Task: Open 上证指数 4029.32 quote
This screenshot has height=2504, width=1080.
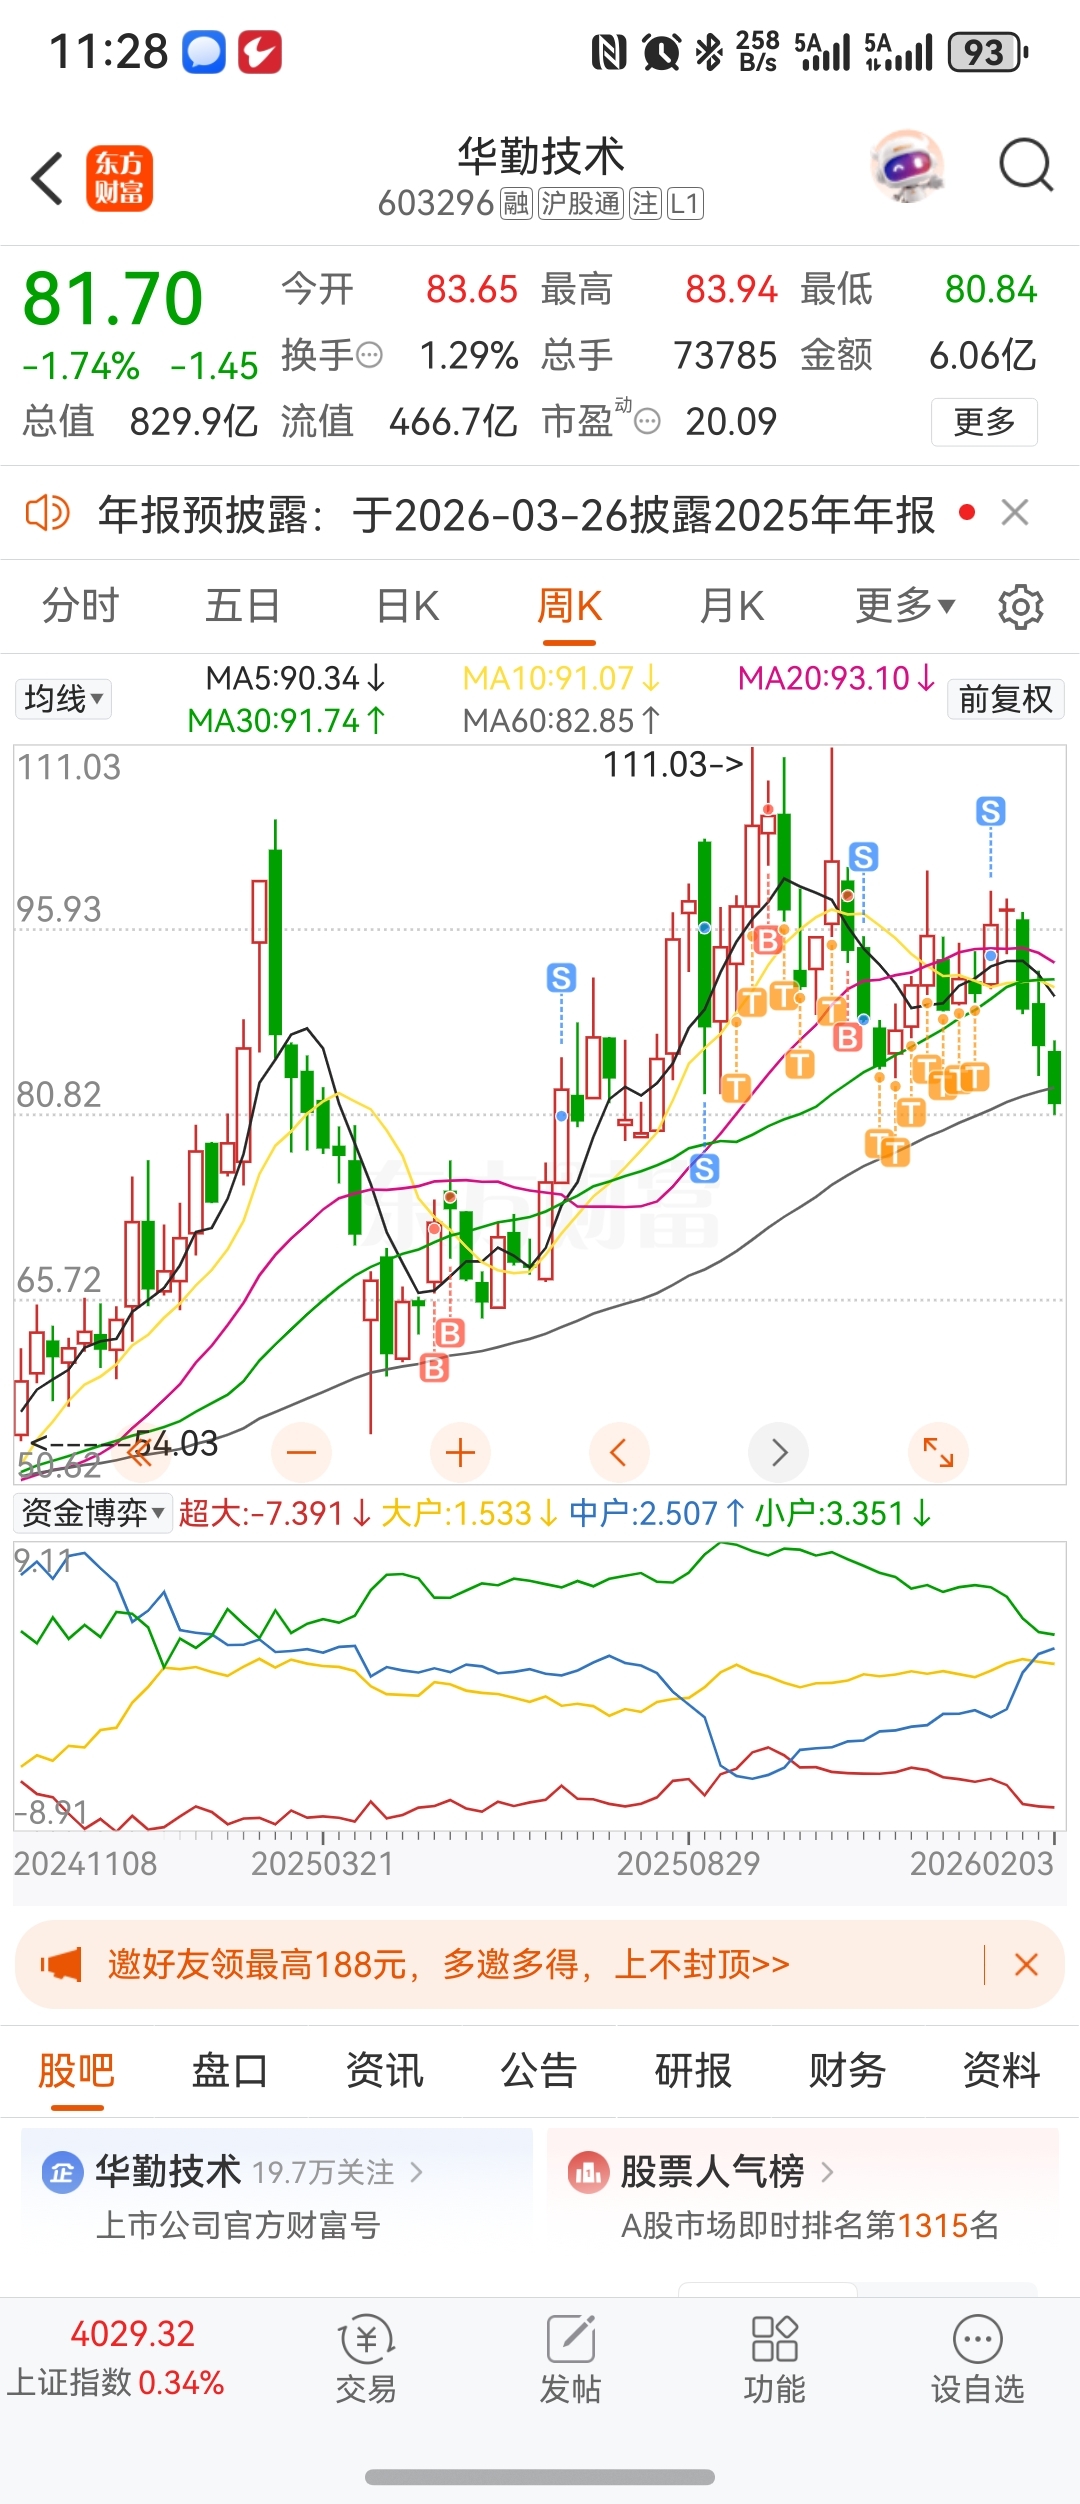Action: pyautogui.click(x=115, y=2358)
